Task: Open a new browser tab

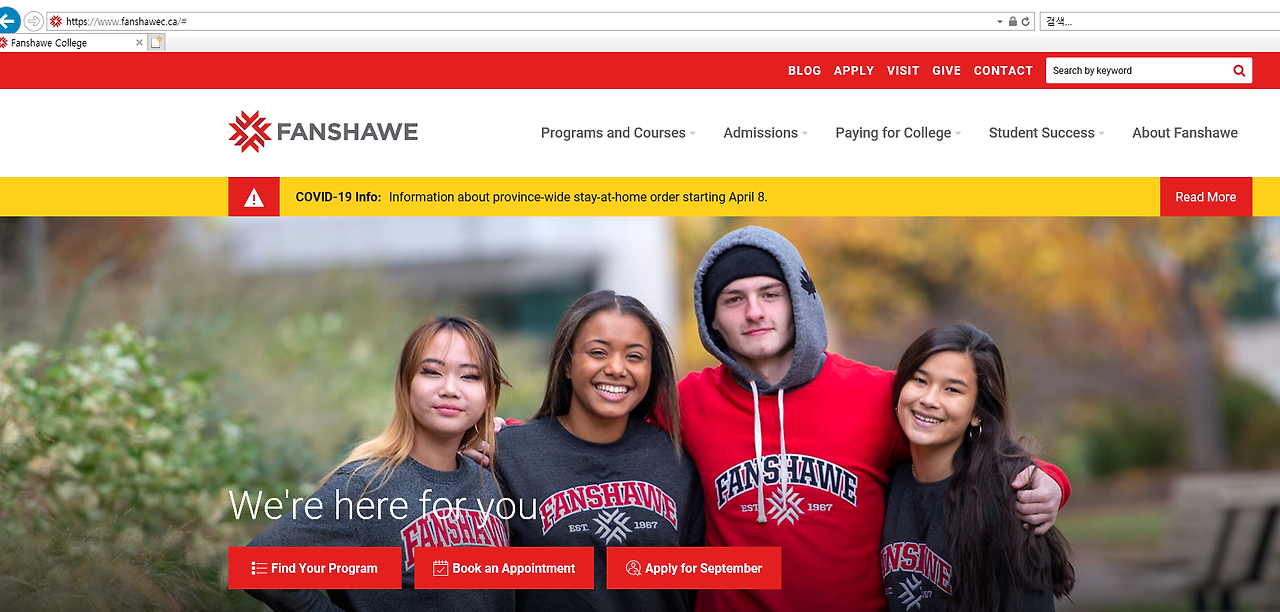Action: click(157, 43)
